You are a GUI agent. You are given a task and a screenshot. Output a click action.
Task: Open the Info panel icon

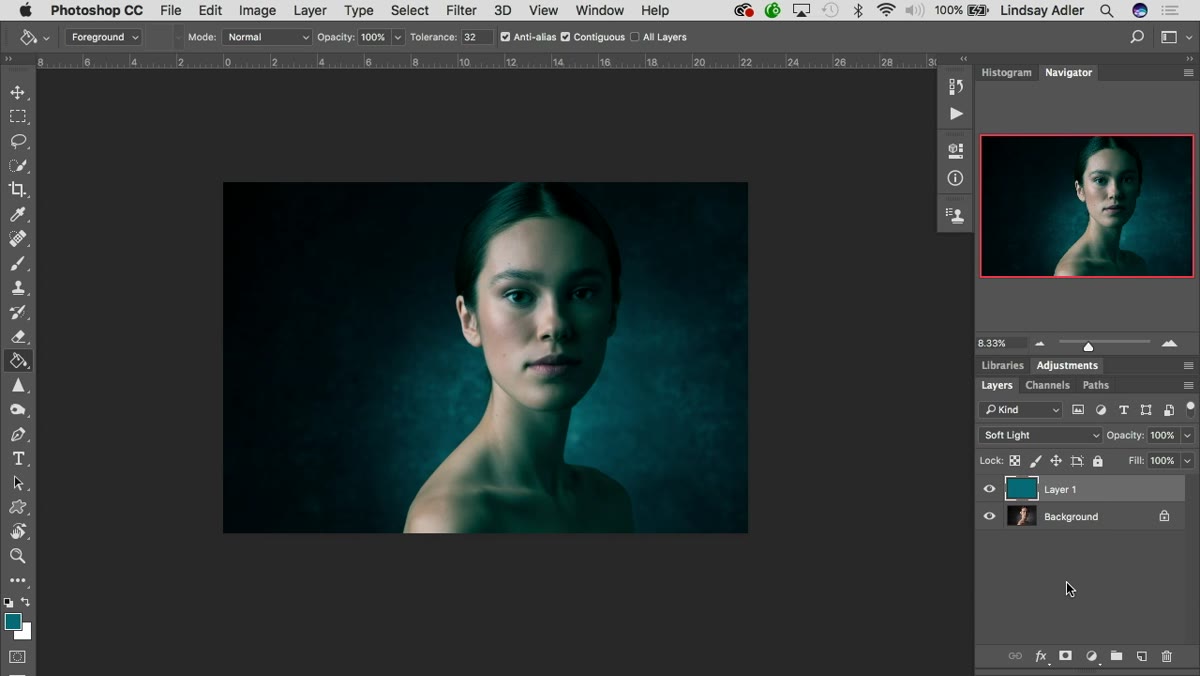coord(956,178)
